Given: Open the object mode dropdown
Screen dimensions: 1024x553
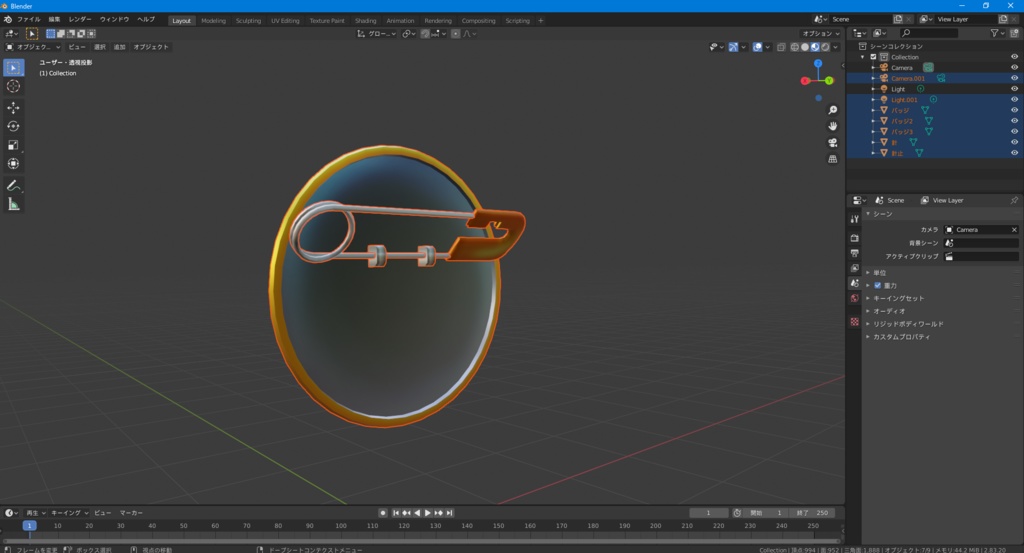Looking at the screenshot, I should (x=33, y=47).
